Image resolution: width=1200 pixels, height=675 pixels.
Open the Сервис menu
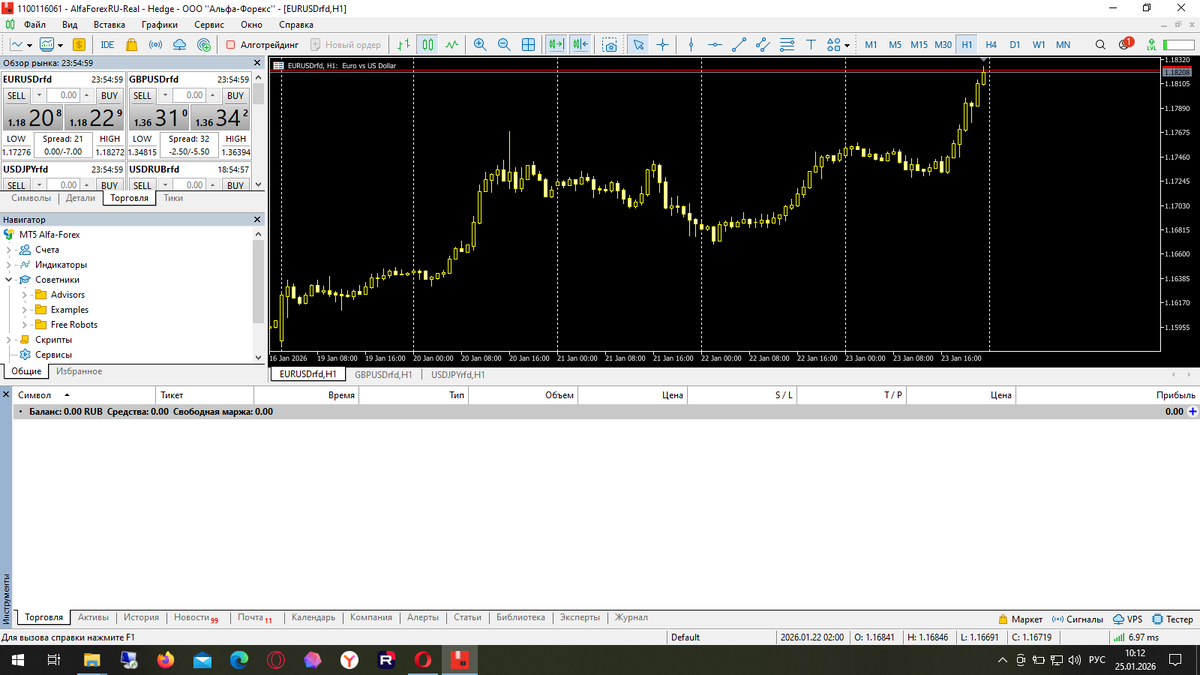(210, 24)
